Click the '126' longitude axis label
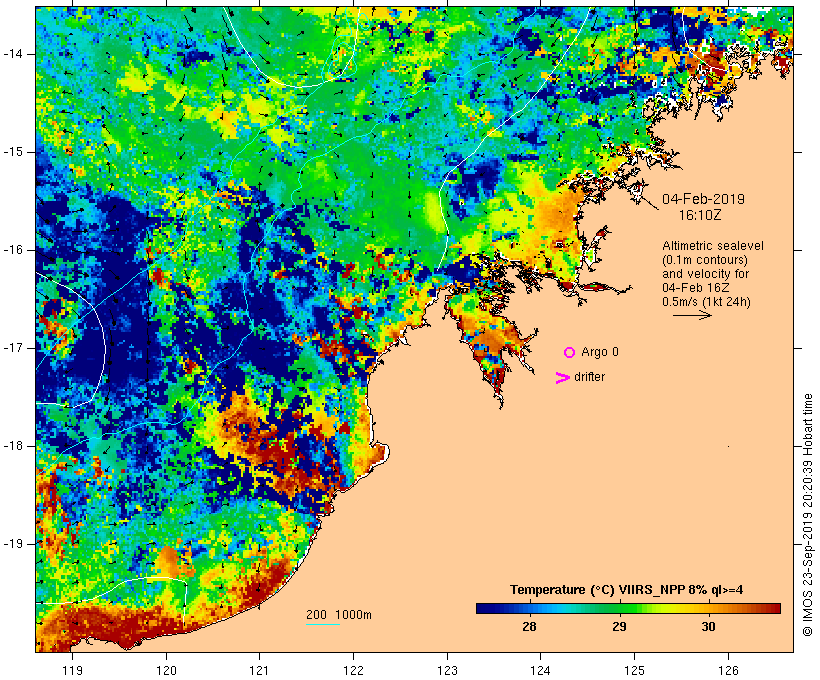 pyautogui.click(x=728, y=670)
